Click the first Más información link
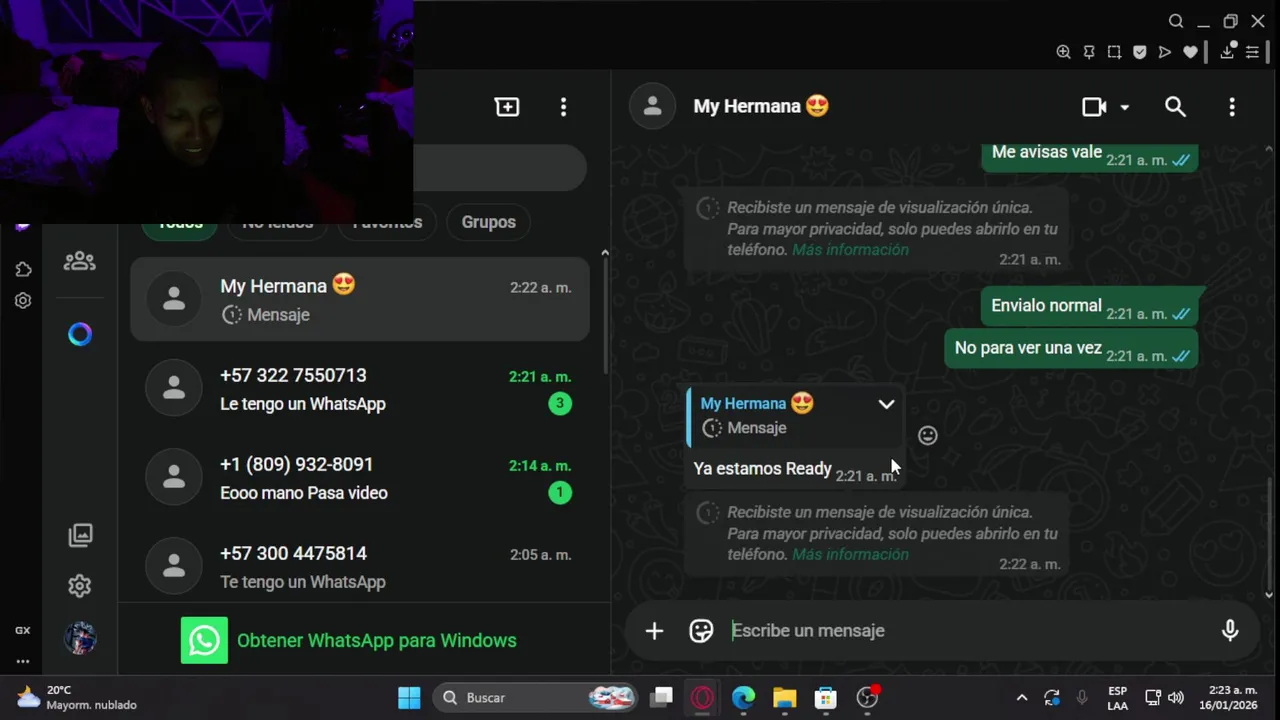1280x720 pixels. point(851,250)
